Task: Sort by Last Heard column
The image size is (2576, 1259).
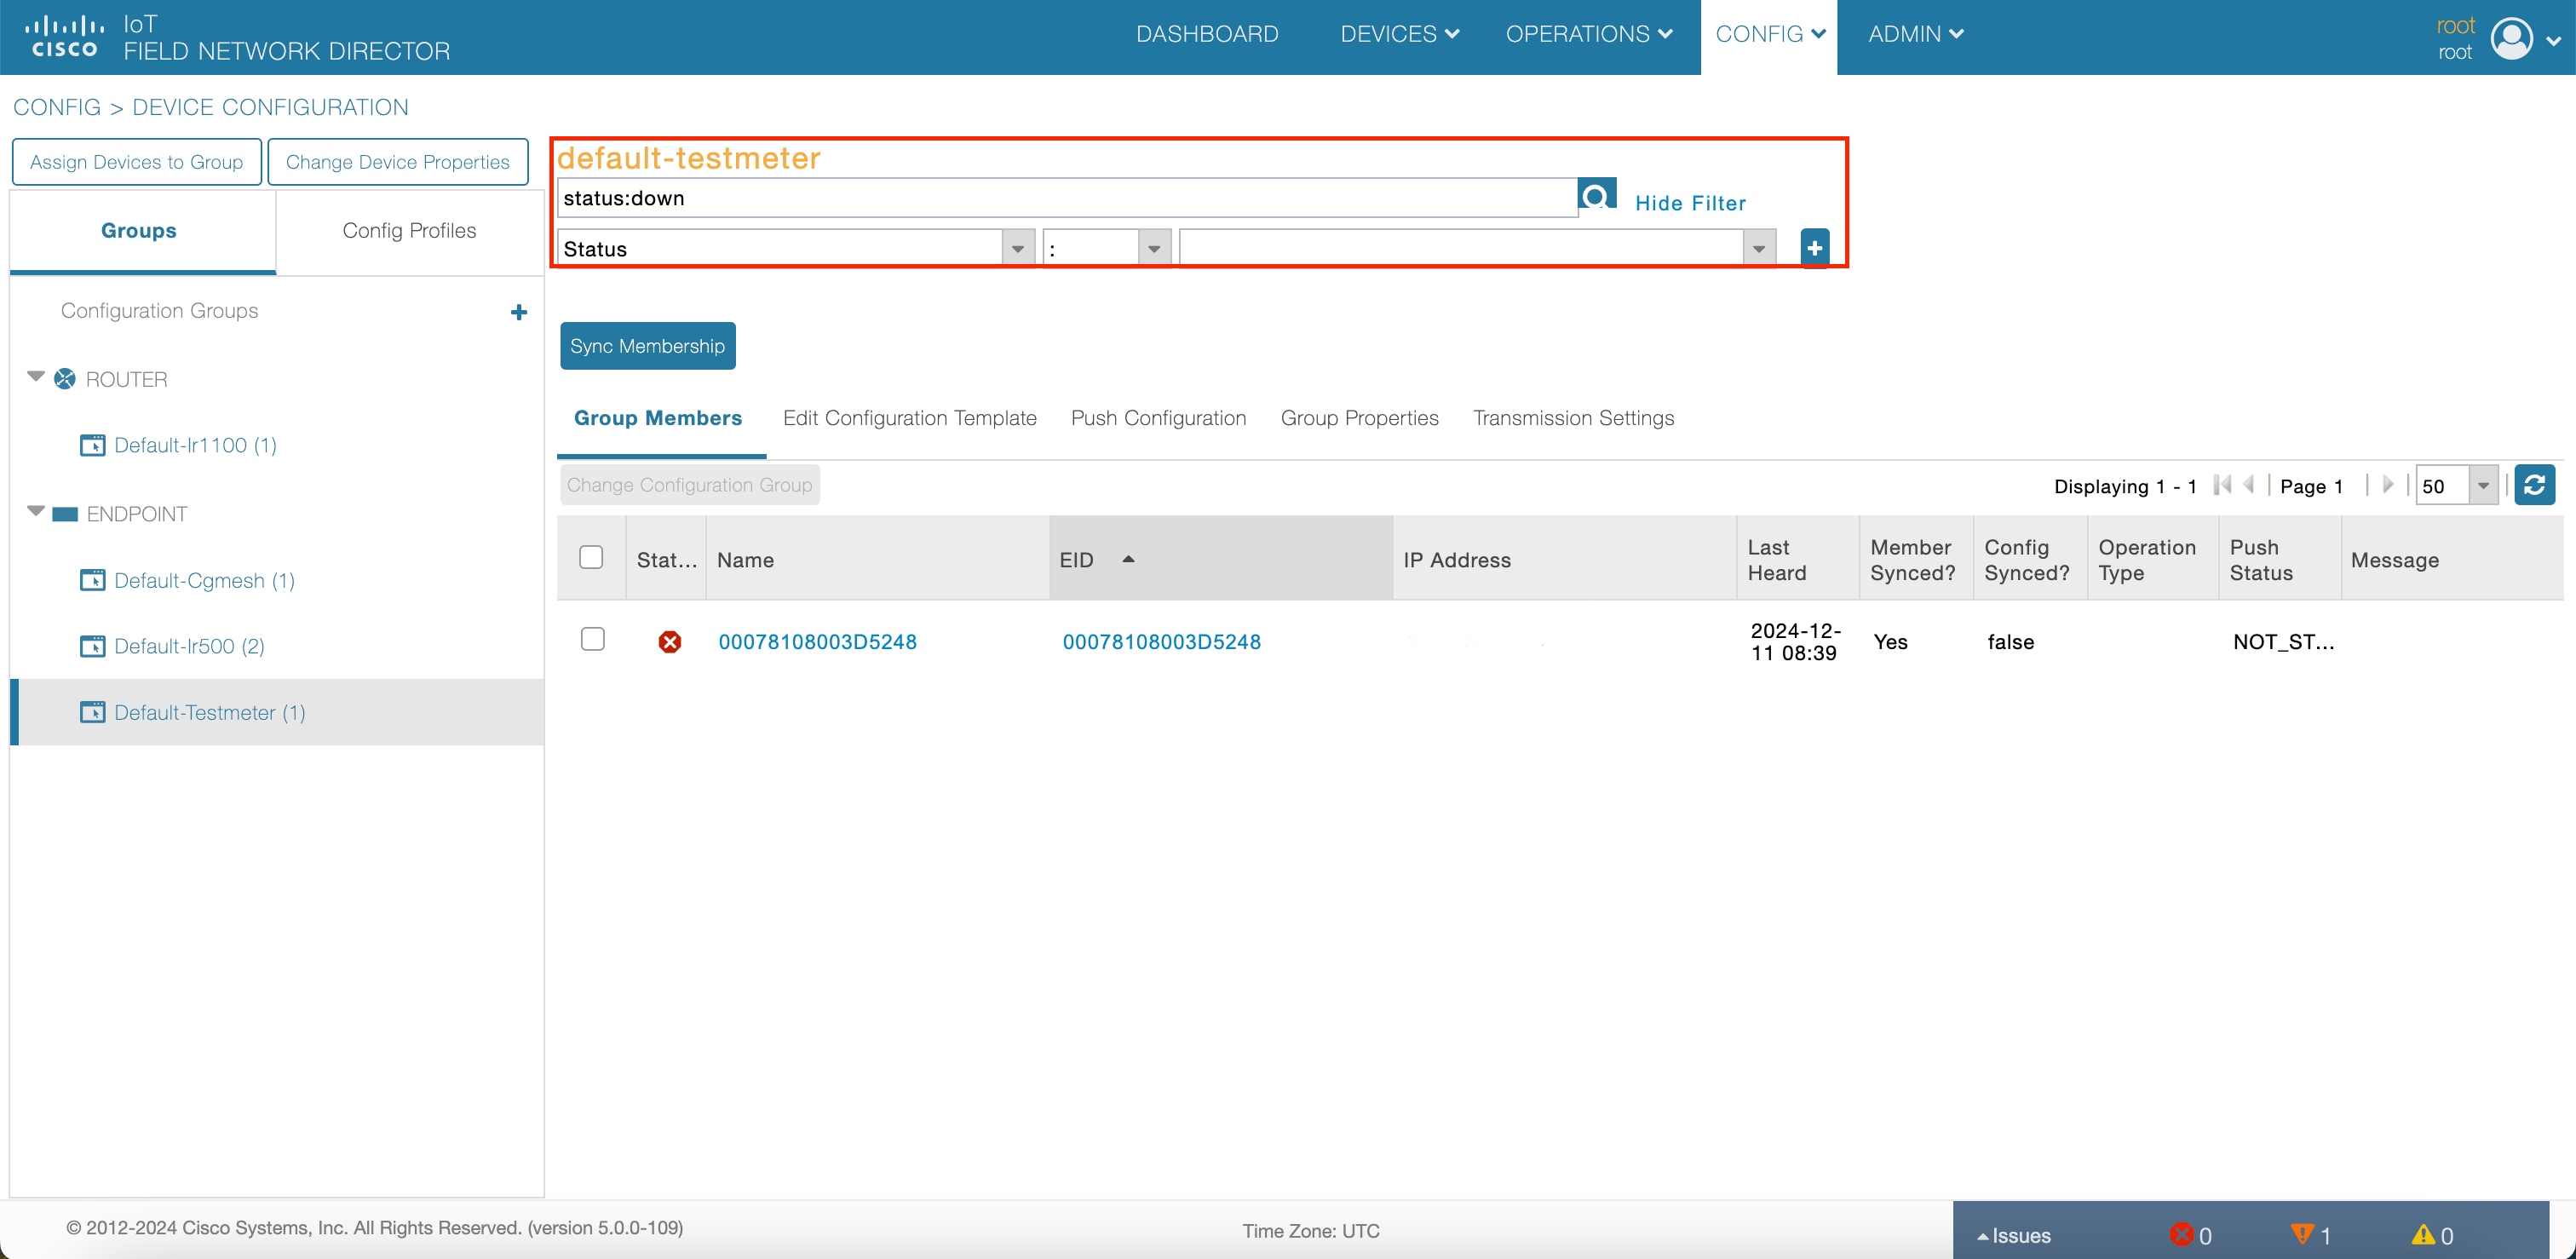Action: (1797, 559)
